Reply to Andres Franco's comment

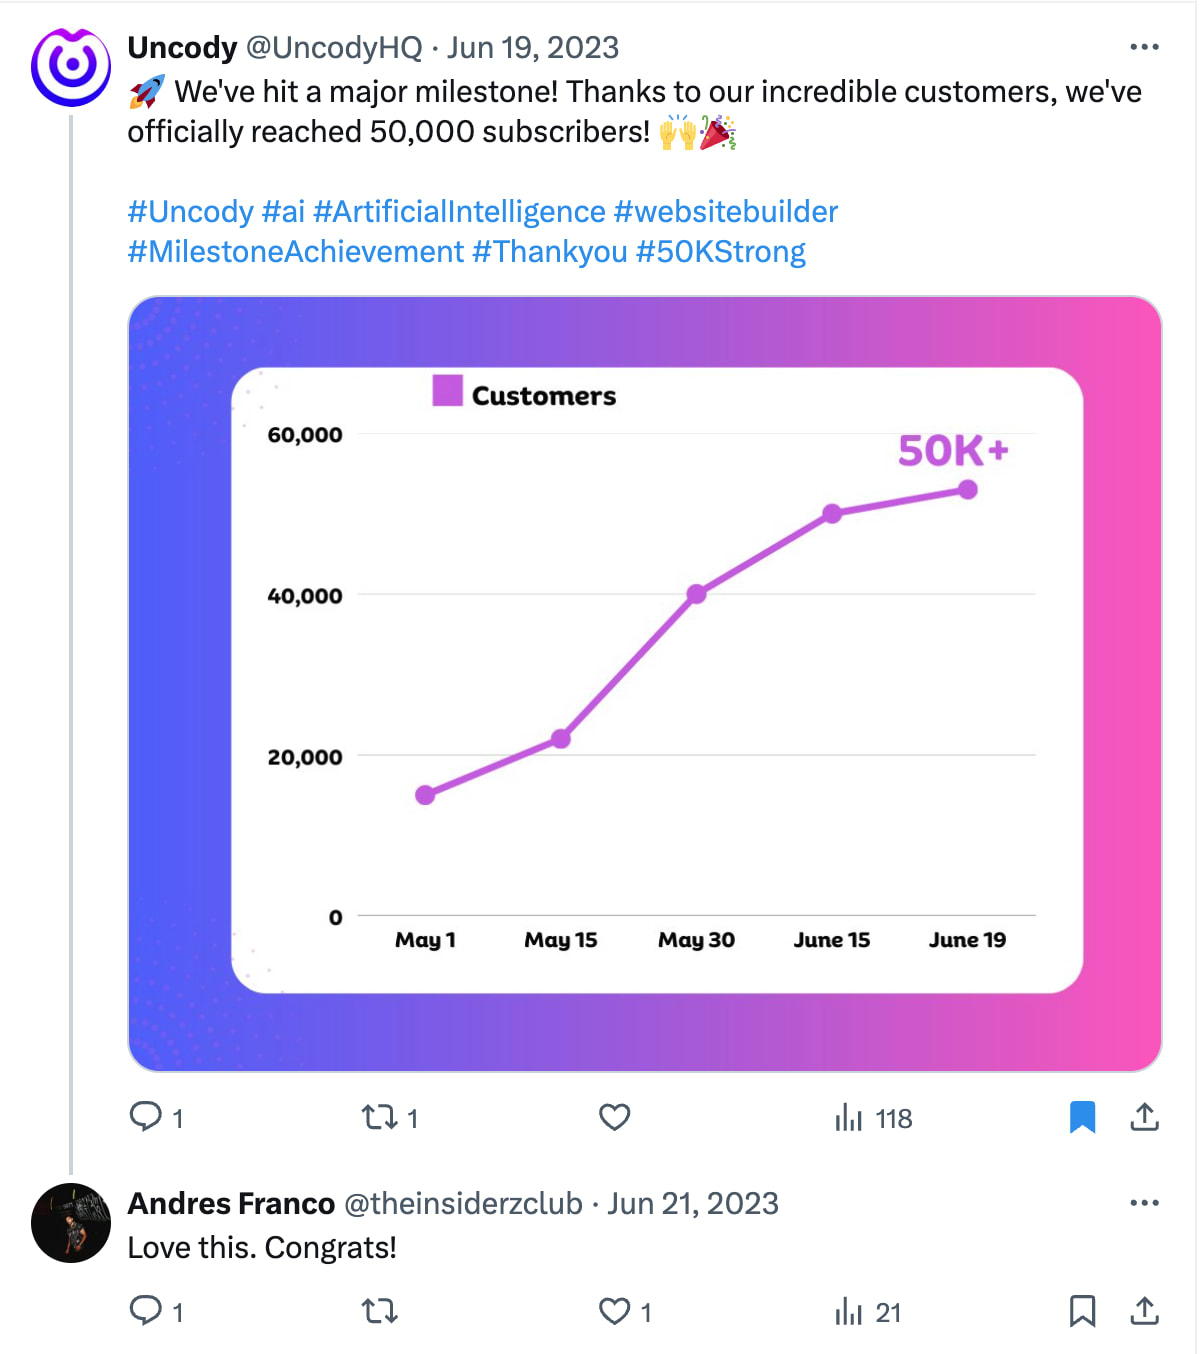pyautogui.click(x=146, y=1310)
